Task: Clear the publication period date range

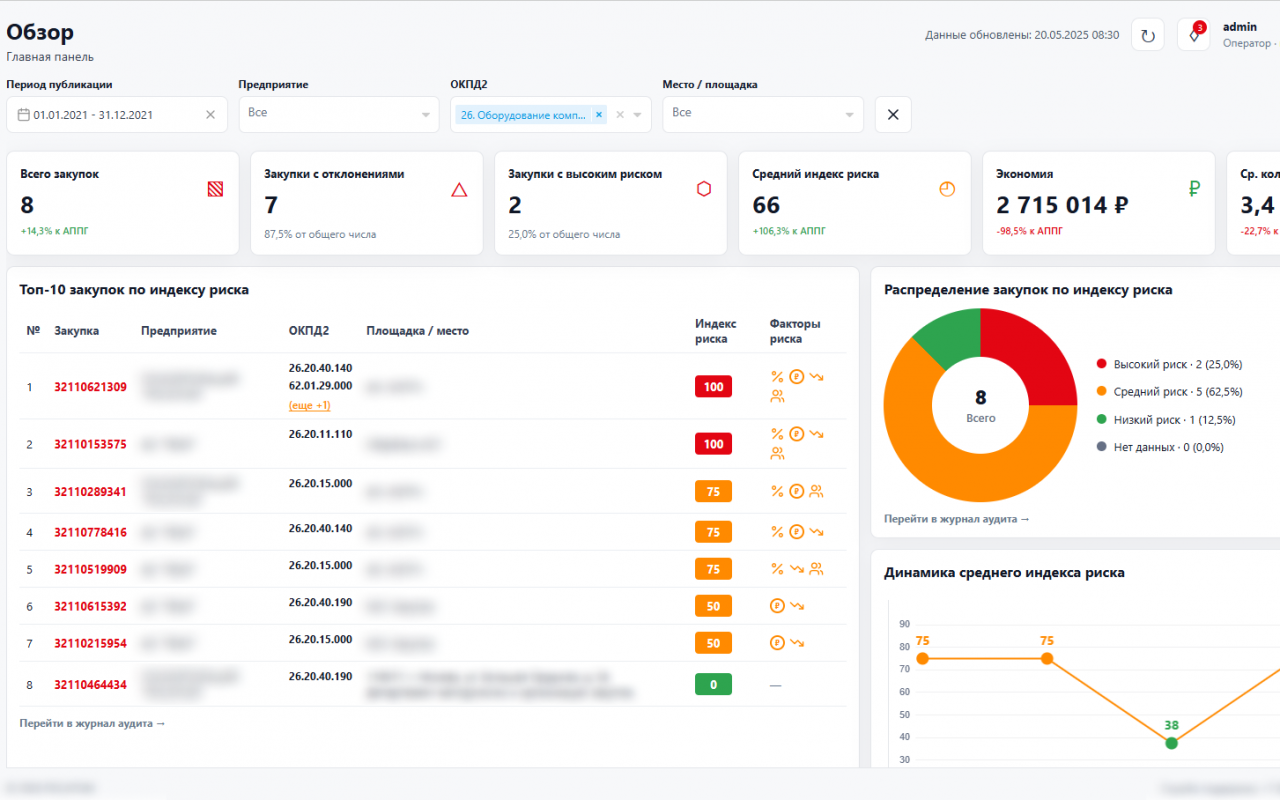Action: tap(210, 115)
